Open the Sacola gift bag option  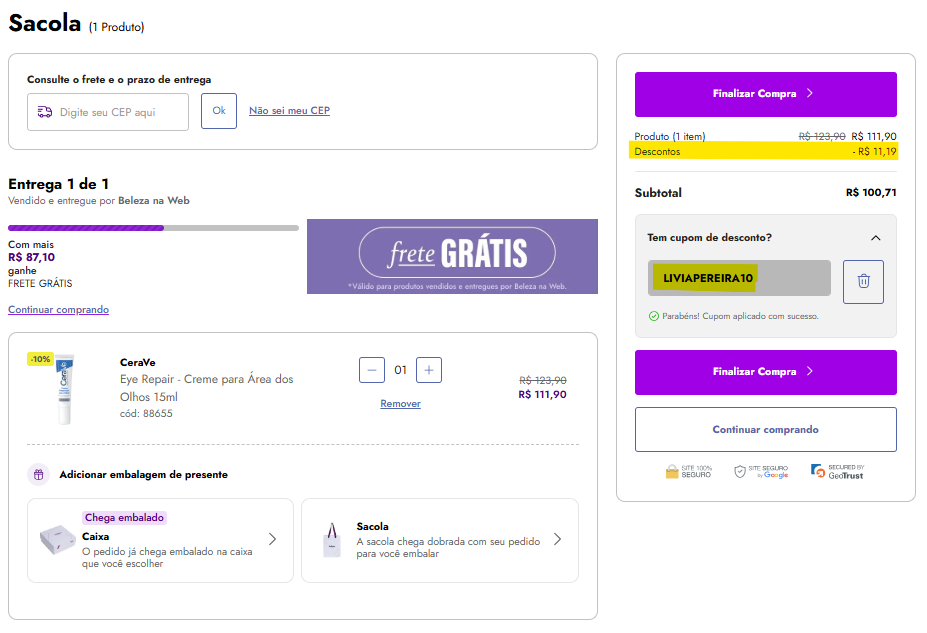pyautogui.click(x=439, y=540)
